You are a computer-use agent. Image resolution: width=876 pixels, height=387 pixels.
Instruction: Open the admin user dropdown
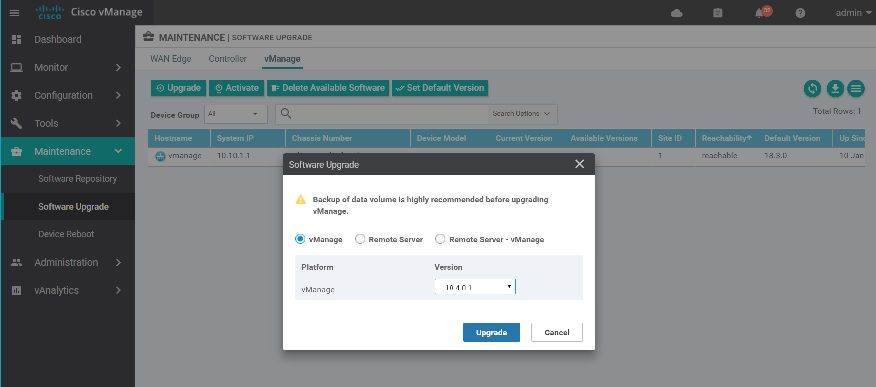(853, 13)
